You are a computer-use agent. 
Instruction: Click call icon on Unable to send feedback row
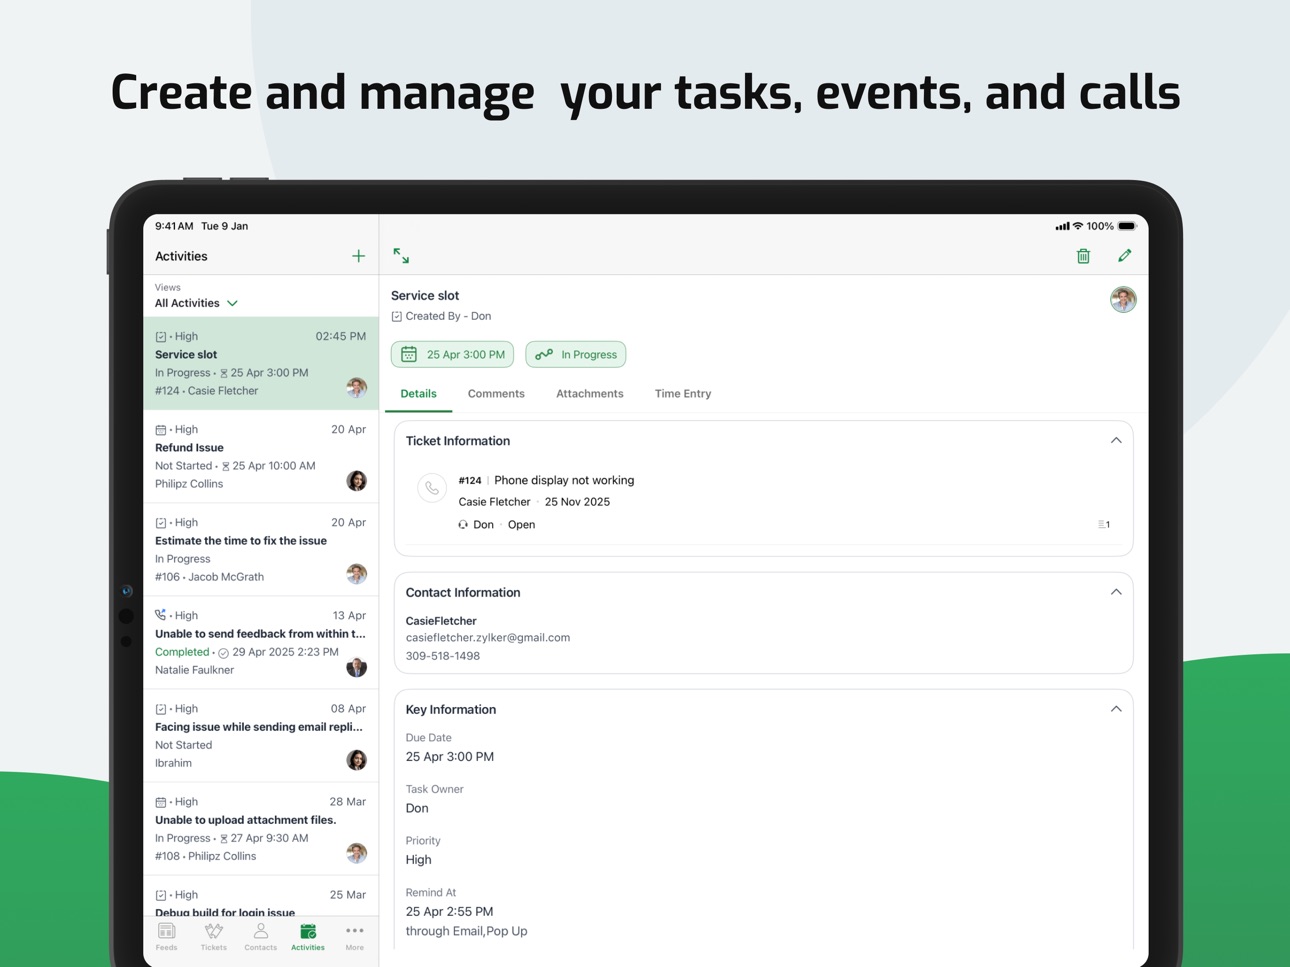click(x=160, y=615)
